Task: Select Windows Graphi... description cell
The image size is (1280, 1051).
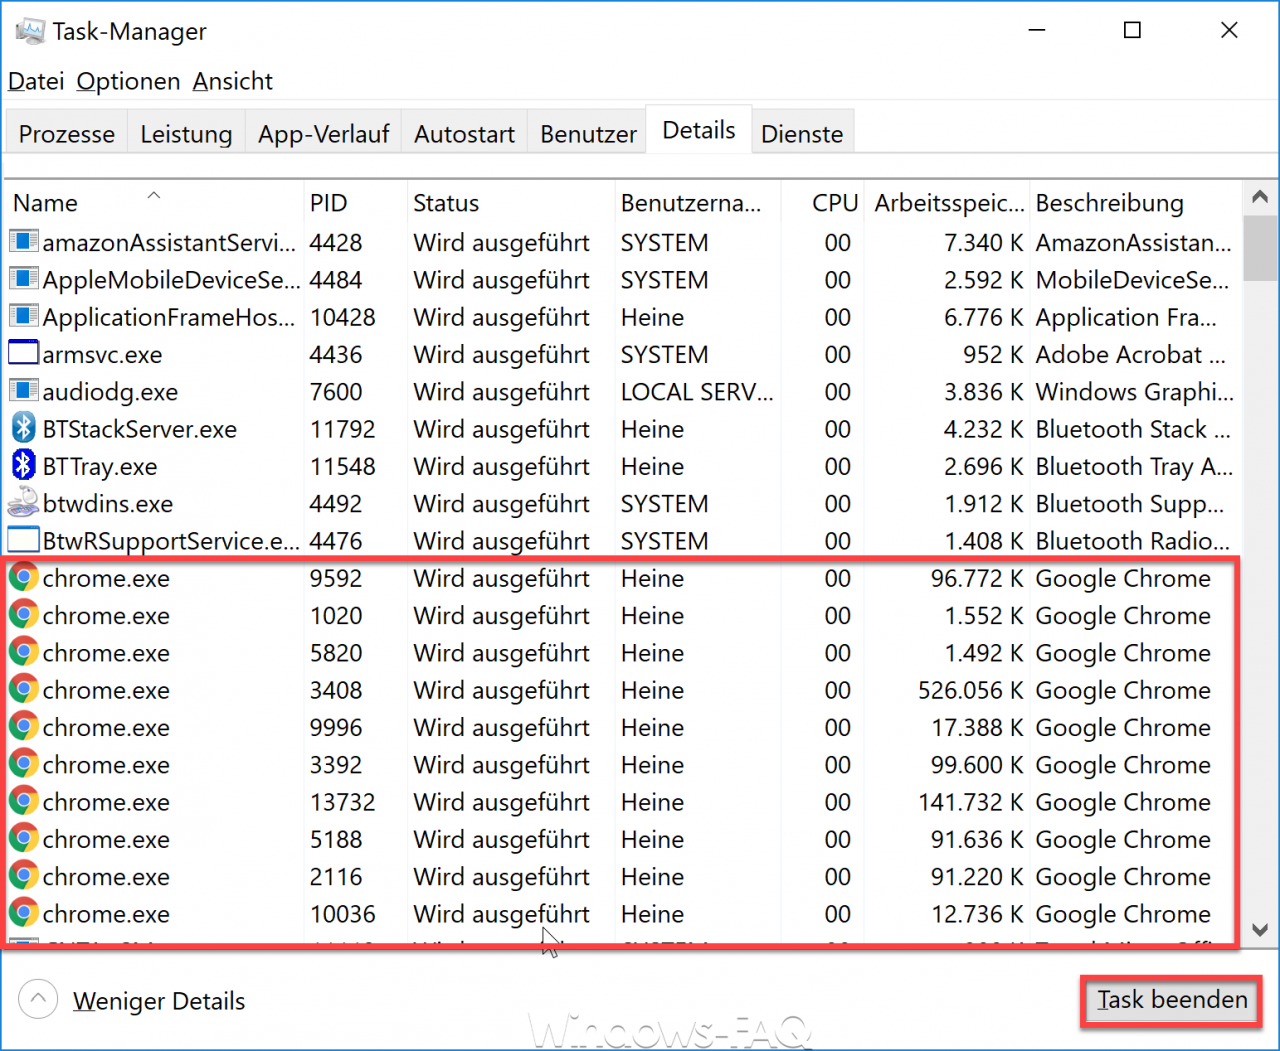Action: pos(1135,392)
